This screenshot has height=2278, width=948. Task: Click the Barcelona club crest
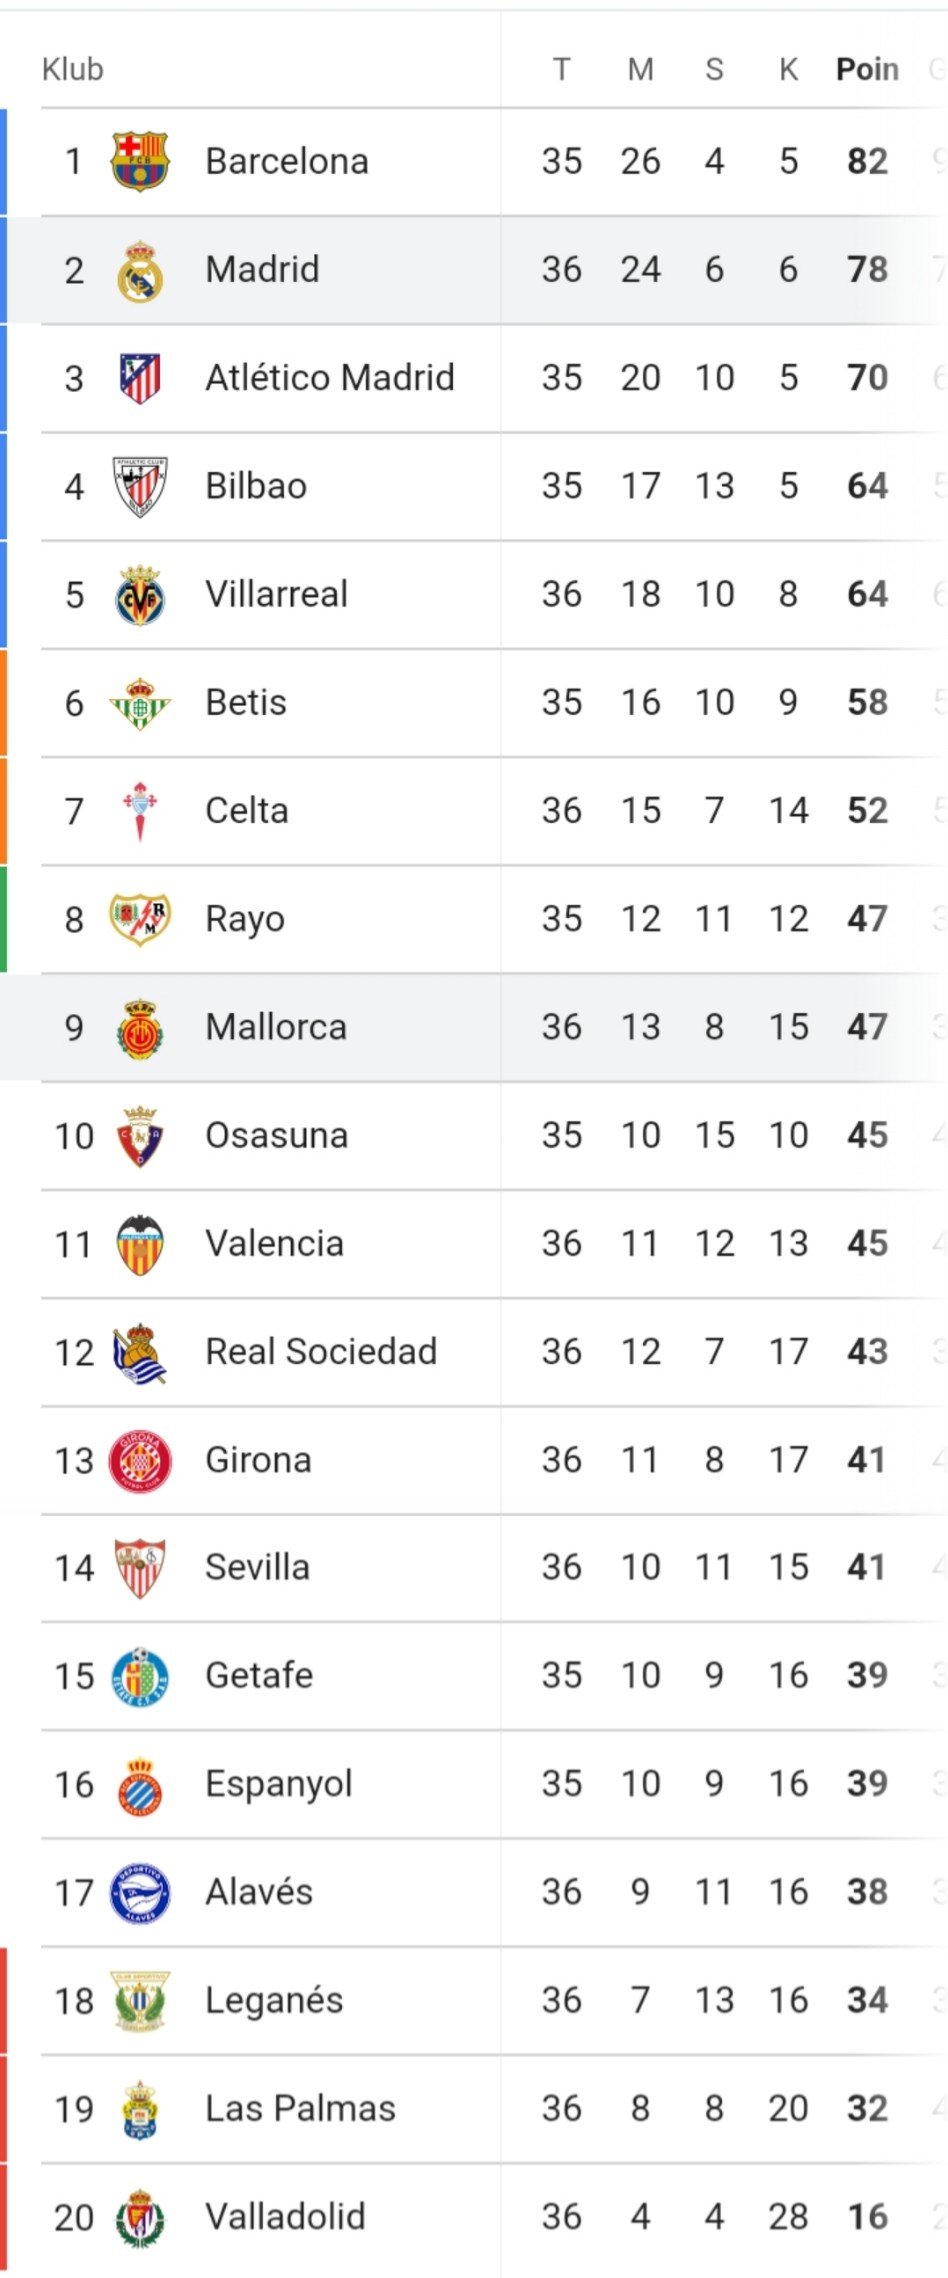point(140,161)
